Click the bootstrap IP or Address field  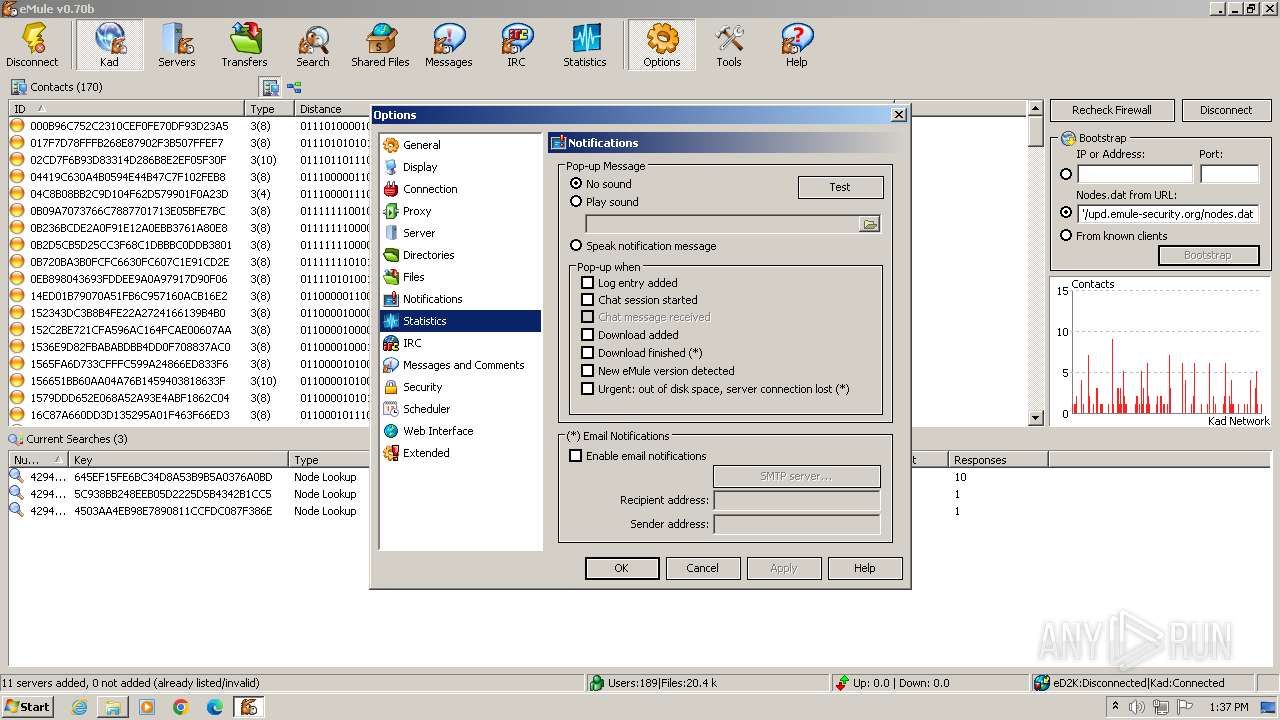tap(1134, 174)
